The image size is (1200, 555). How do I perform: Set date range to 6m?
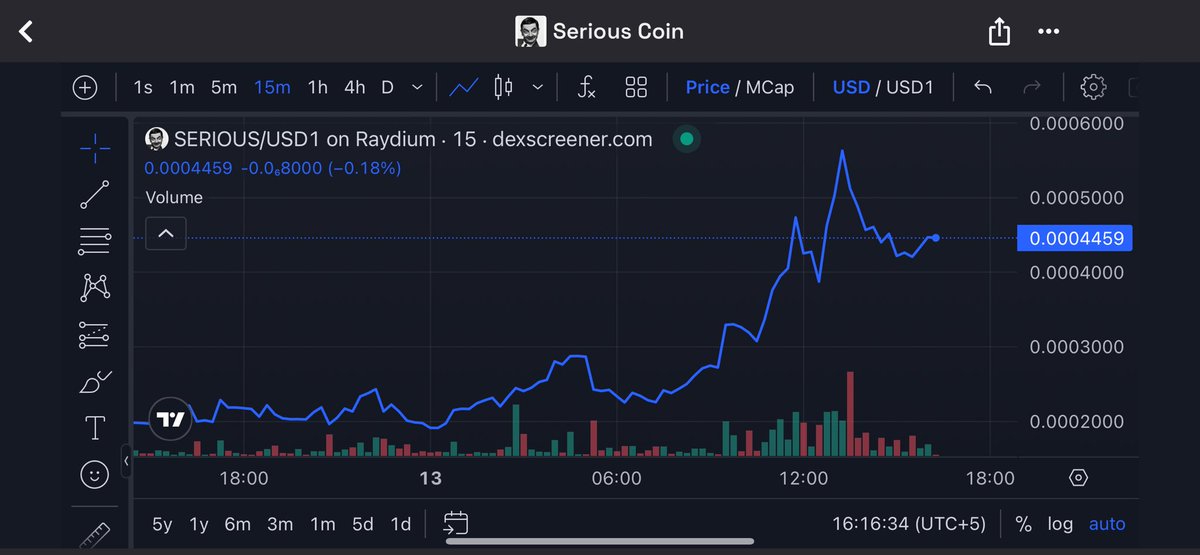click(x=237, y=524)
